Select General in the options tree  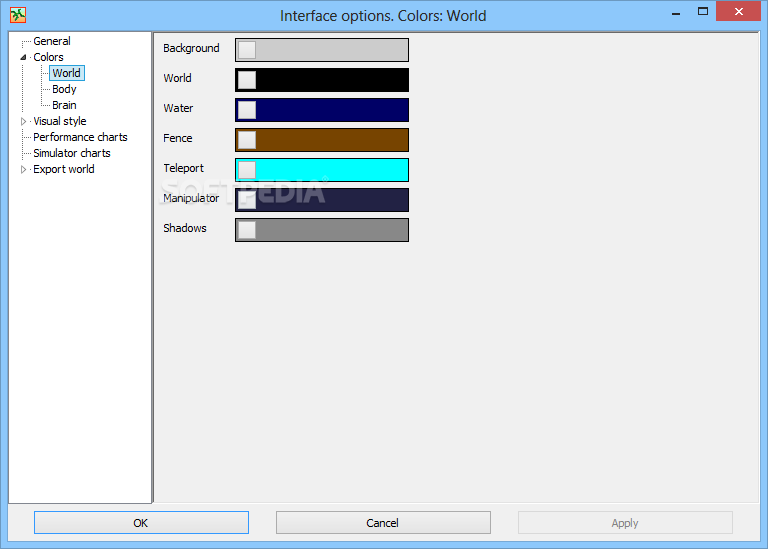[51, 41]
